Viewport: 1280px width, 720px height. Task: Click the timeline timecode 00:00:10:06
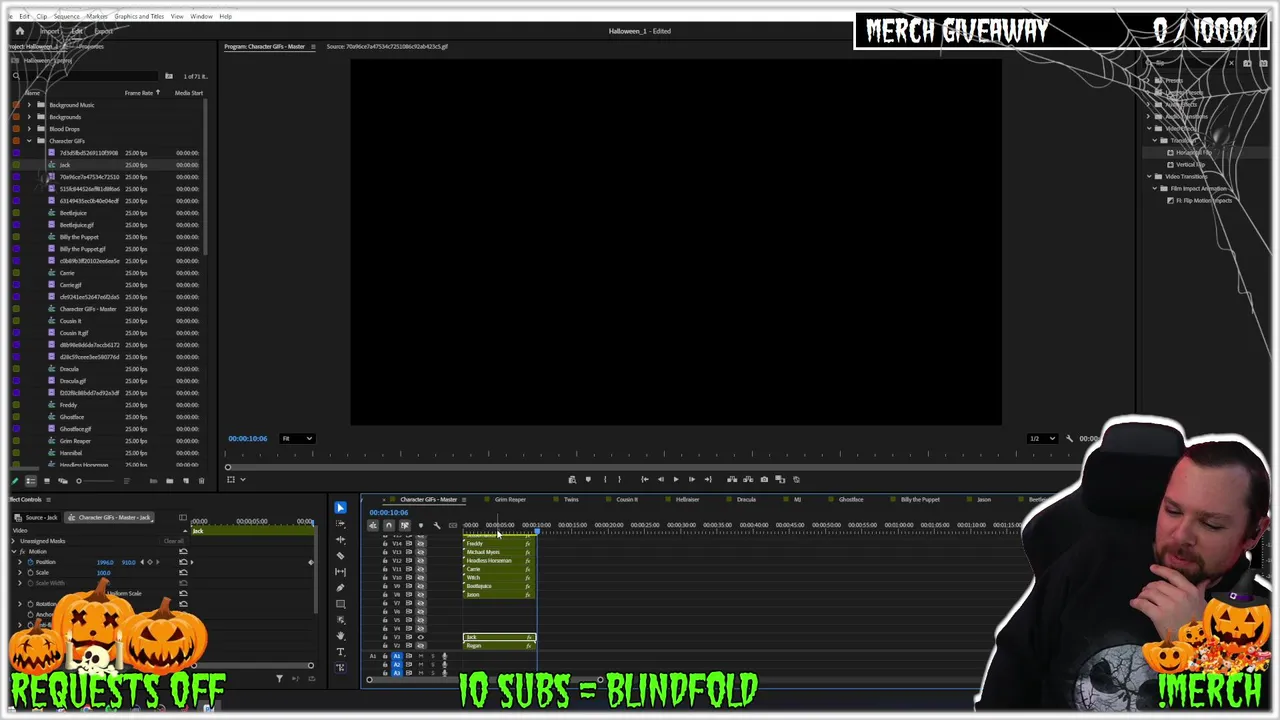(389, 512)
